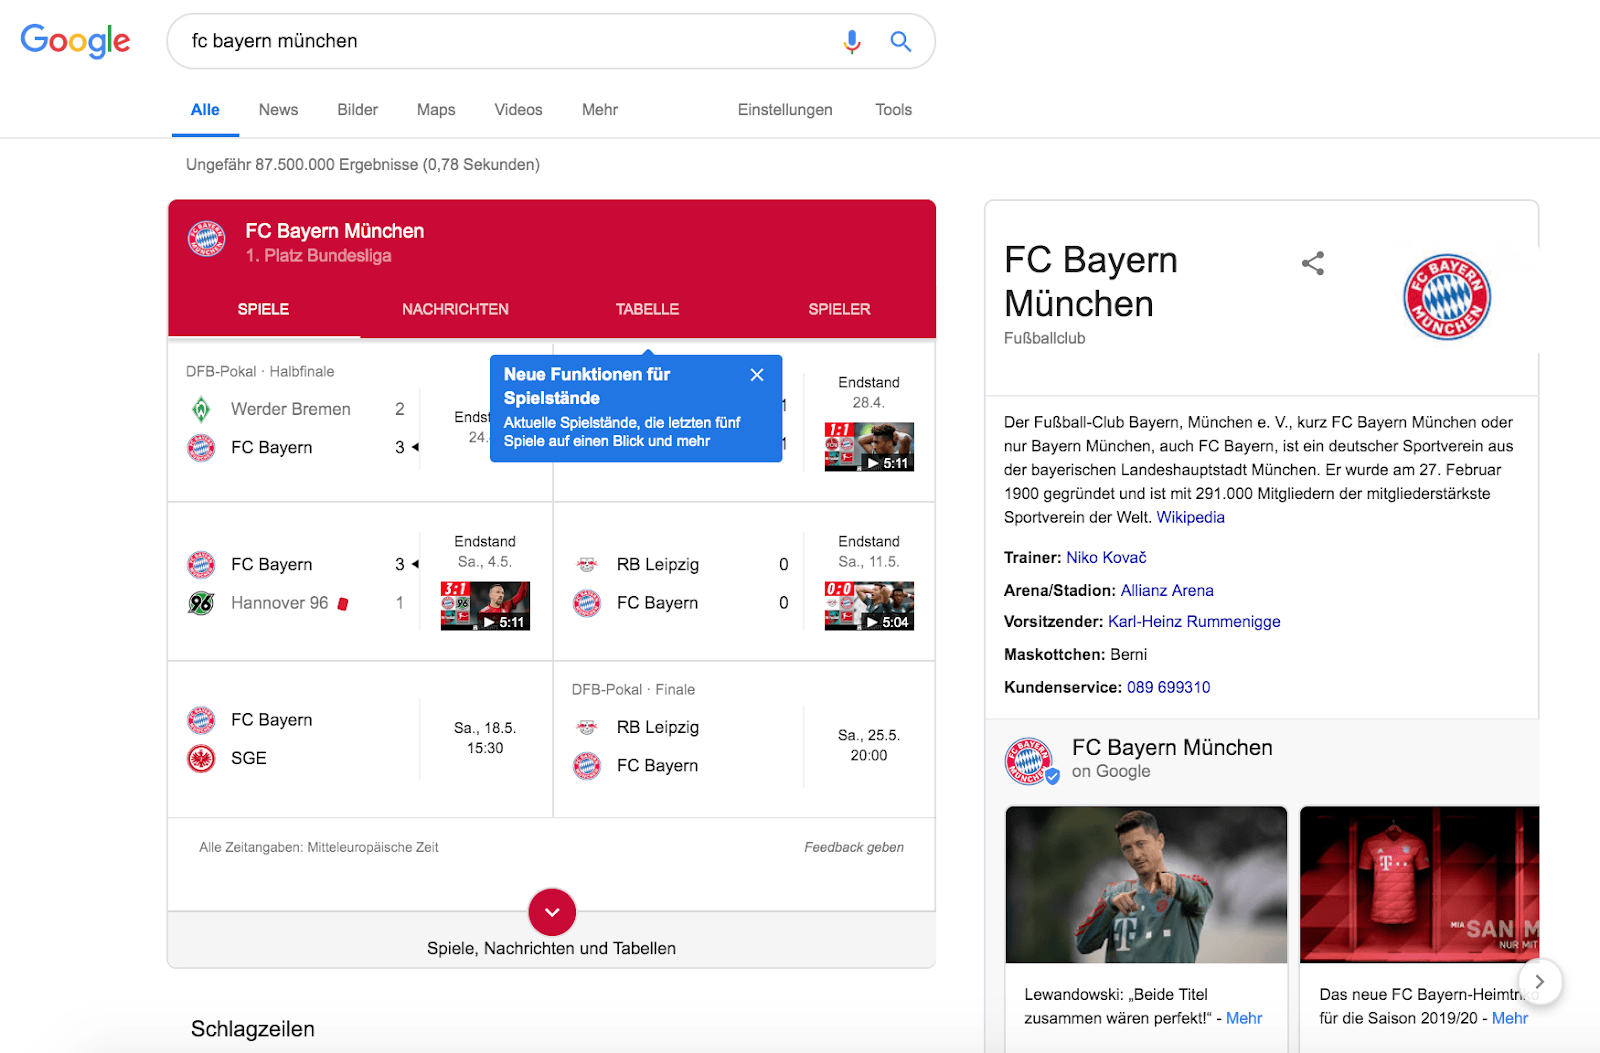Click SGE Eintracht Frankfurt crest
Viewport: 1600px width, 1053px height.
coord(201,758)
